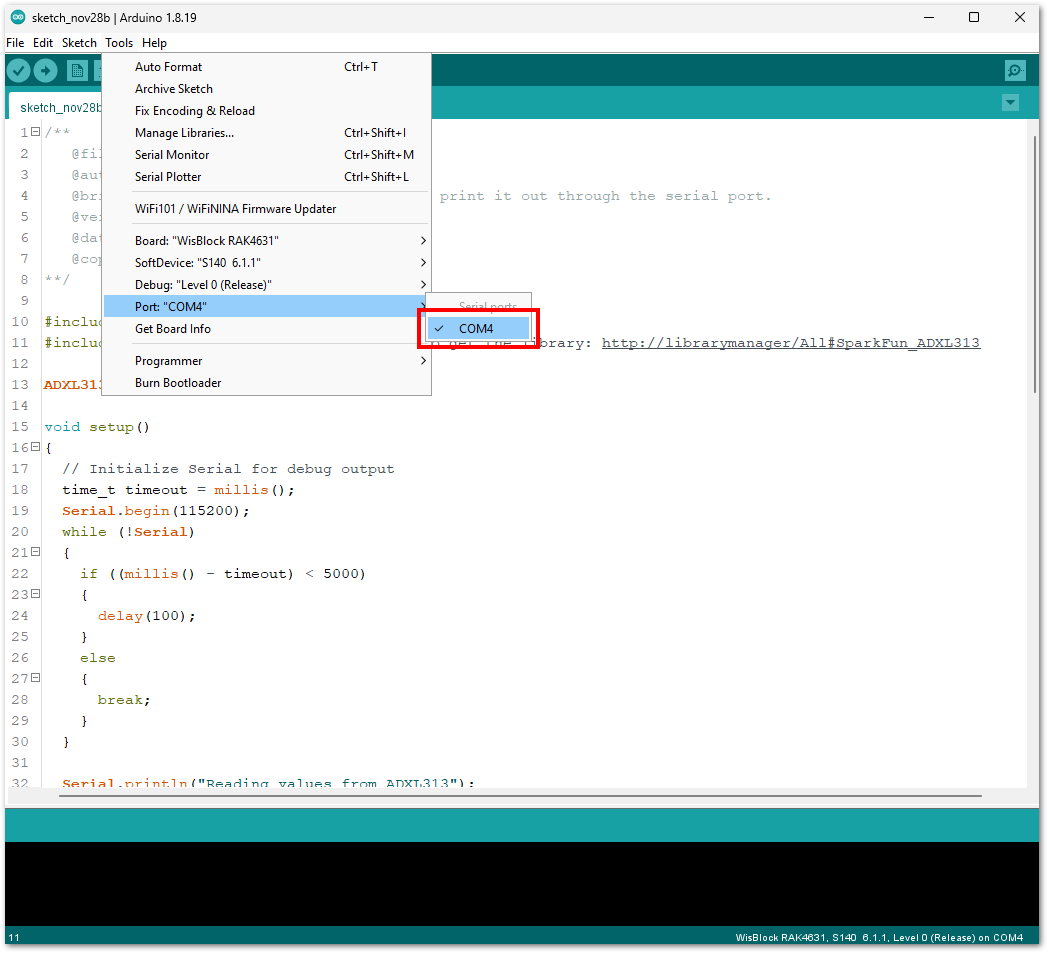Click the Verify checkmark toolbar icon

tap(19, 70)
